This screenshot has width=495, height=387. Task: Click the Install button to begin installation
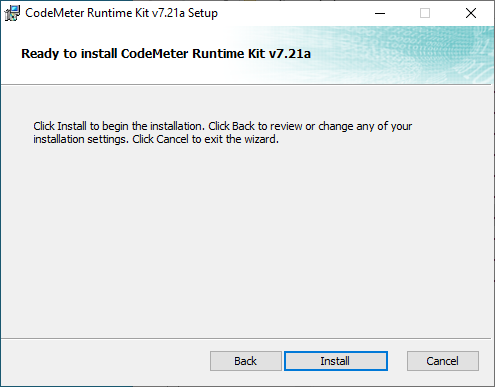point(336,361)
